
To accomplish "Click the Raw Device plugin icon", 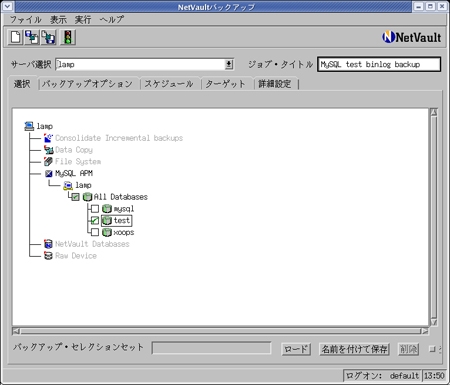I will pyautogui.click(x=49, y=256).
